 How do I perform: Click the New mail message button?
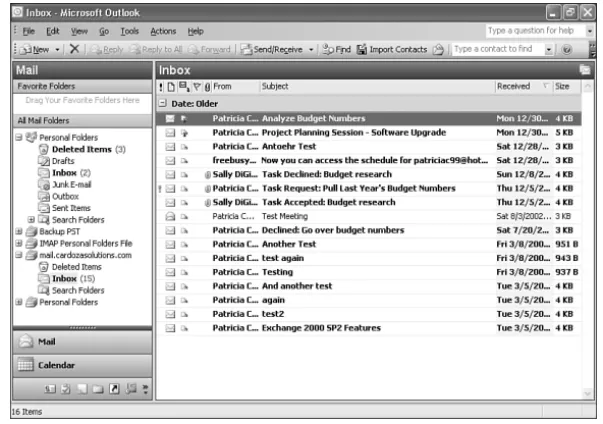point(35,50)
